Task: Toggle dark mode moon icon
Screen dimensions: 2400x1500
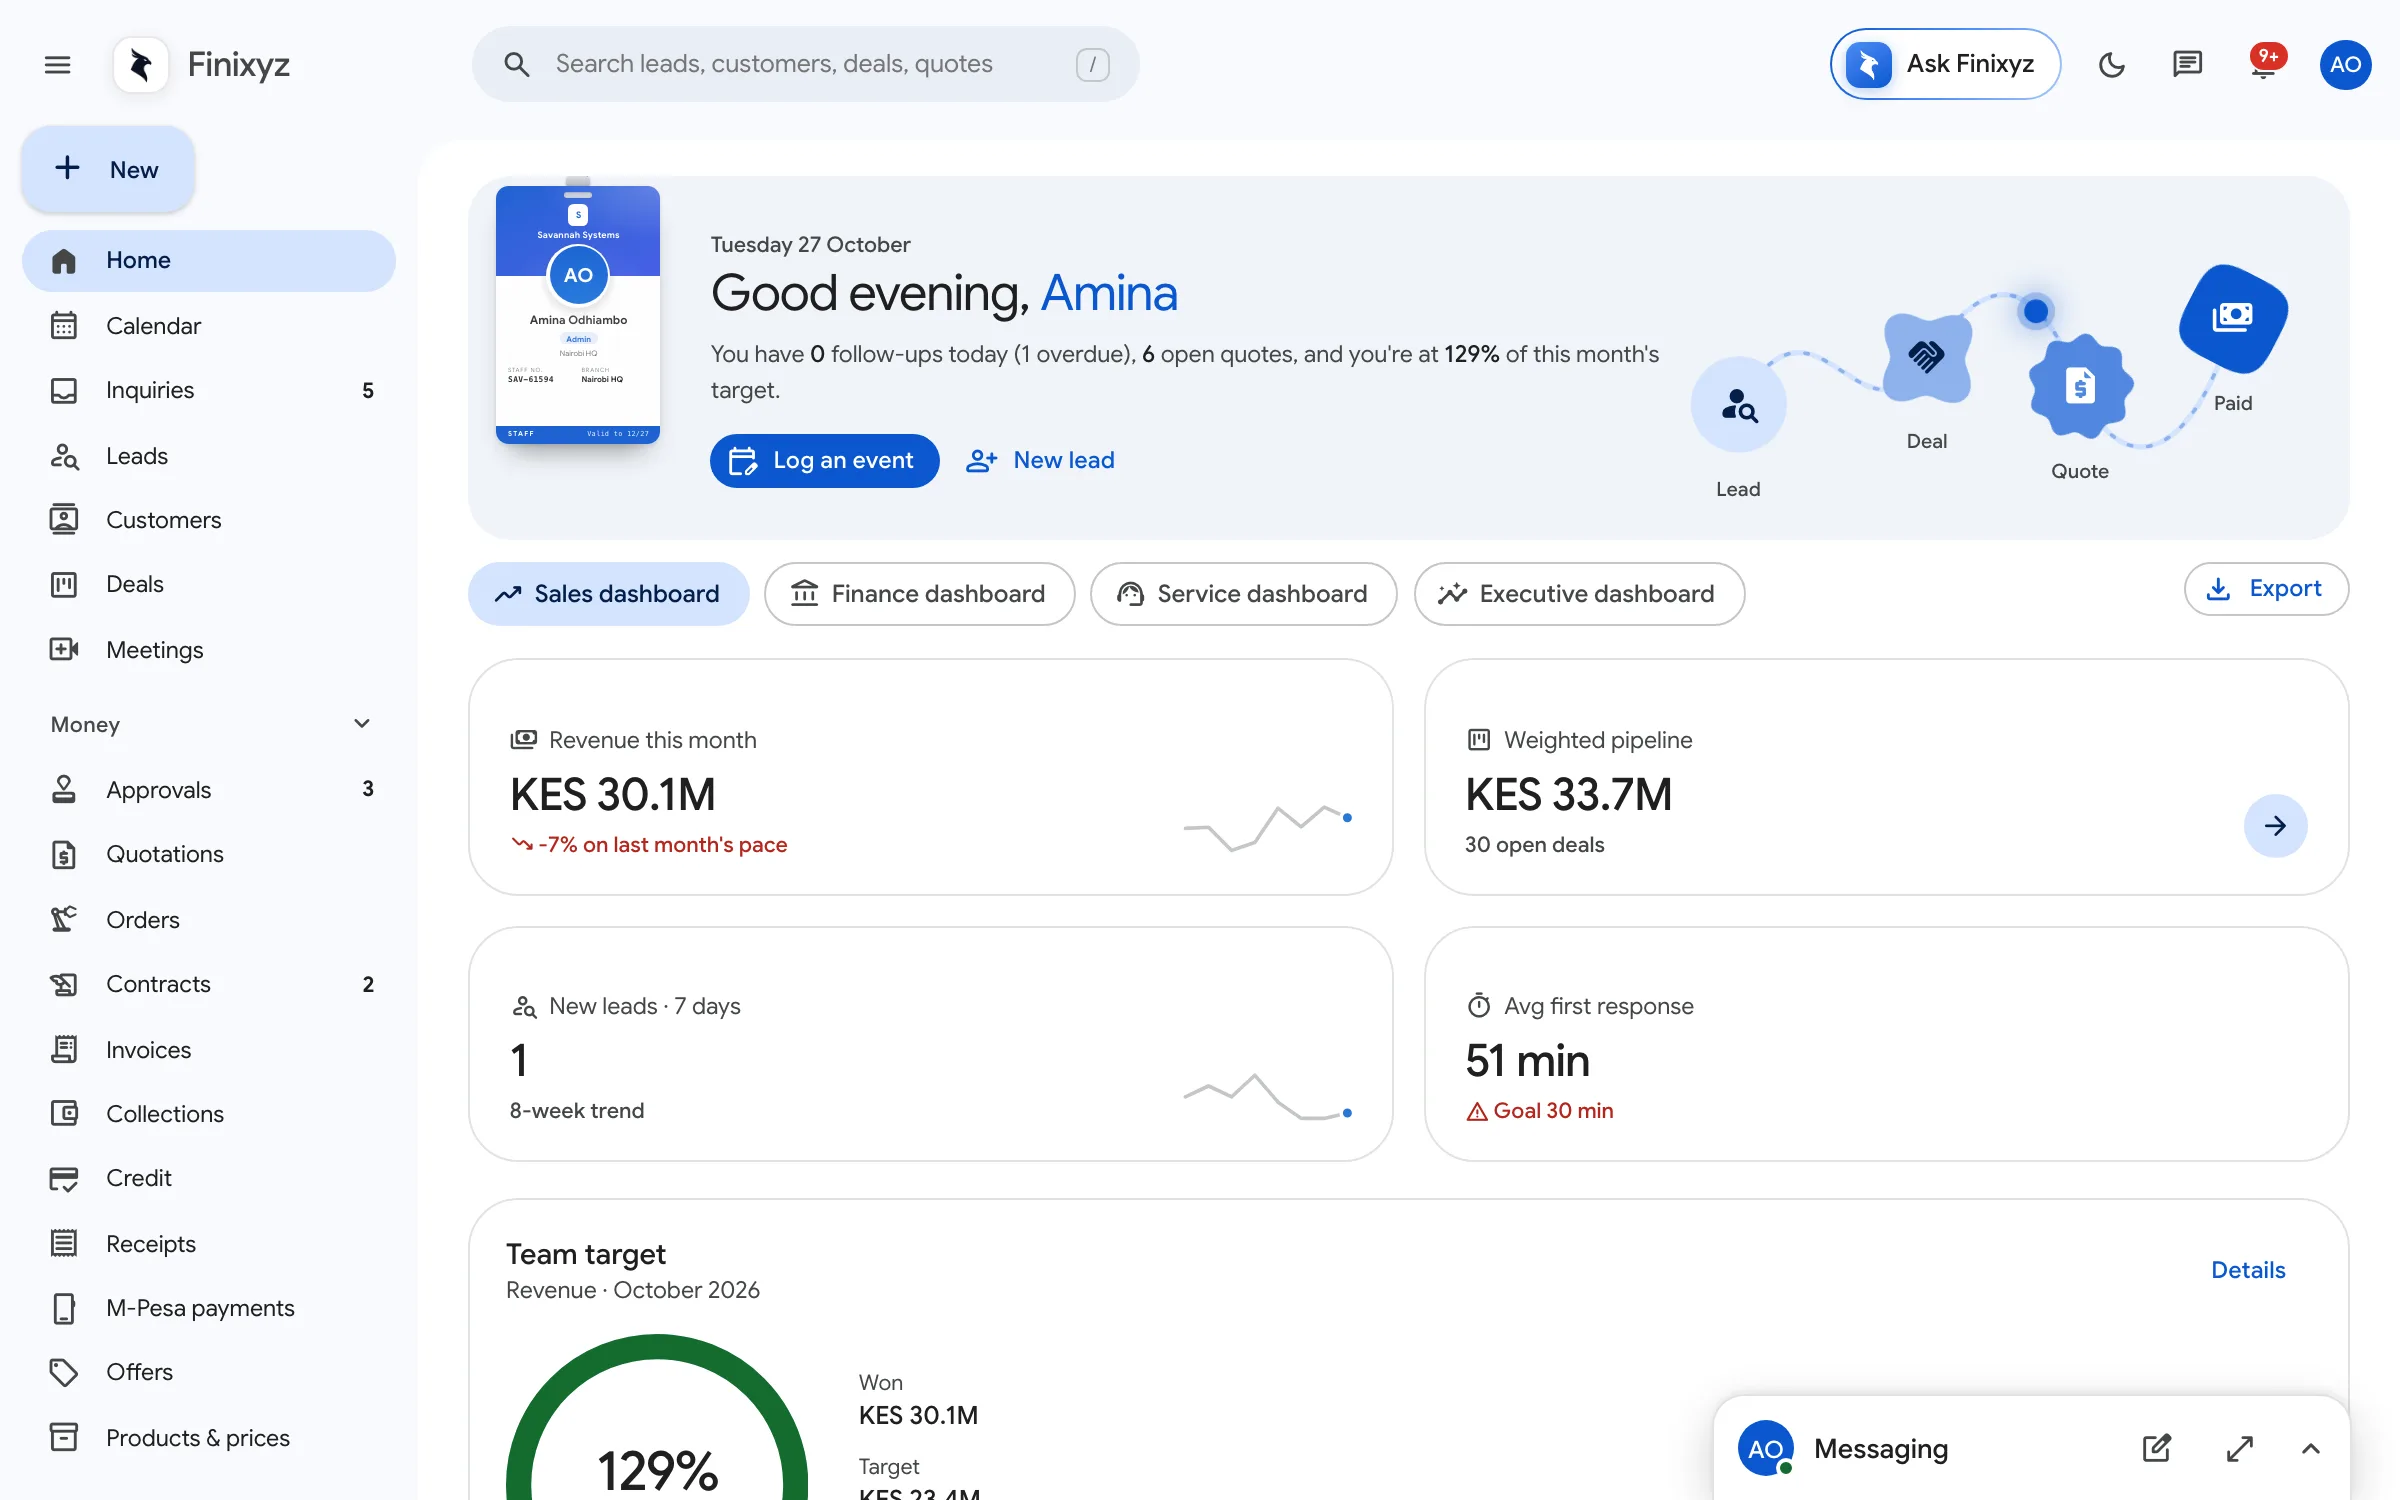Action: pos(2111,65)
